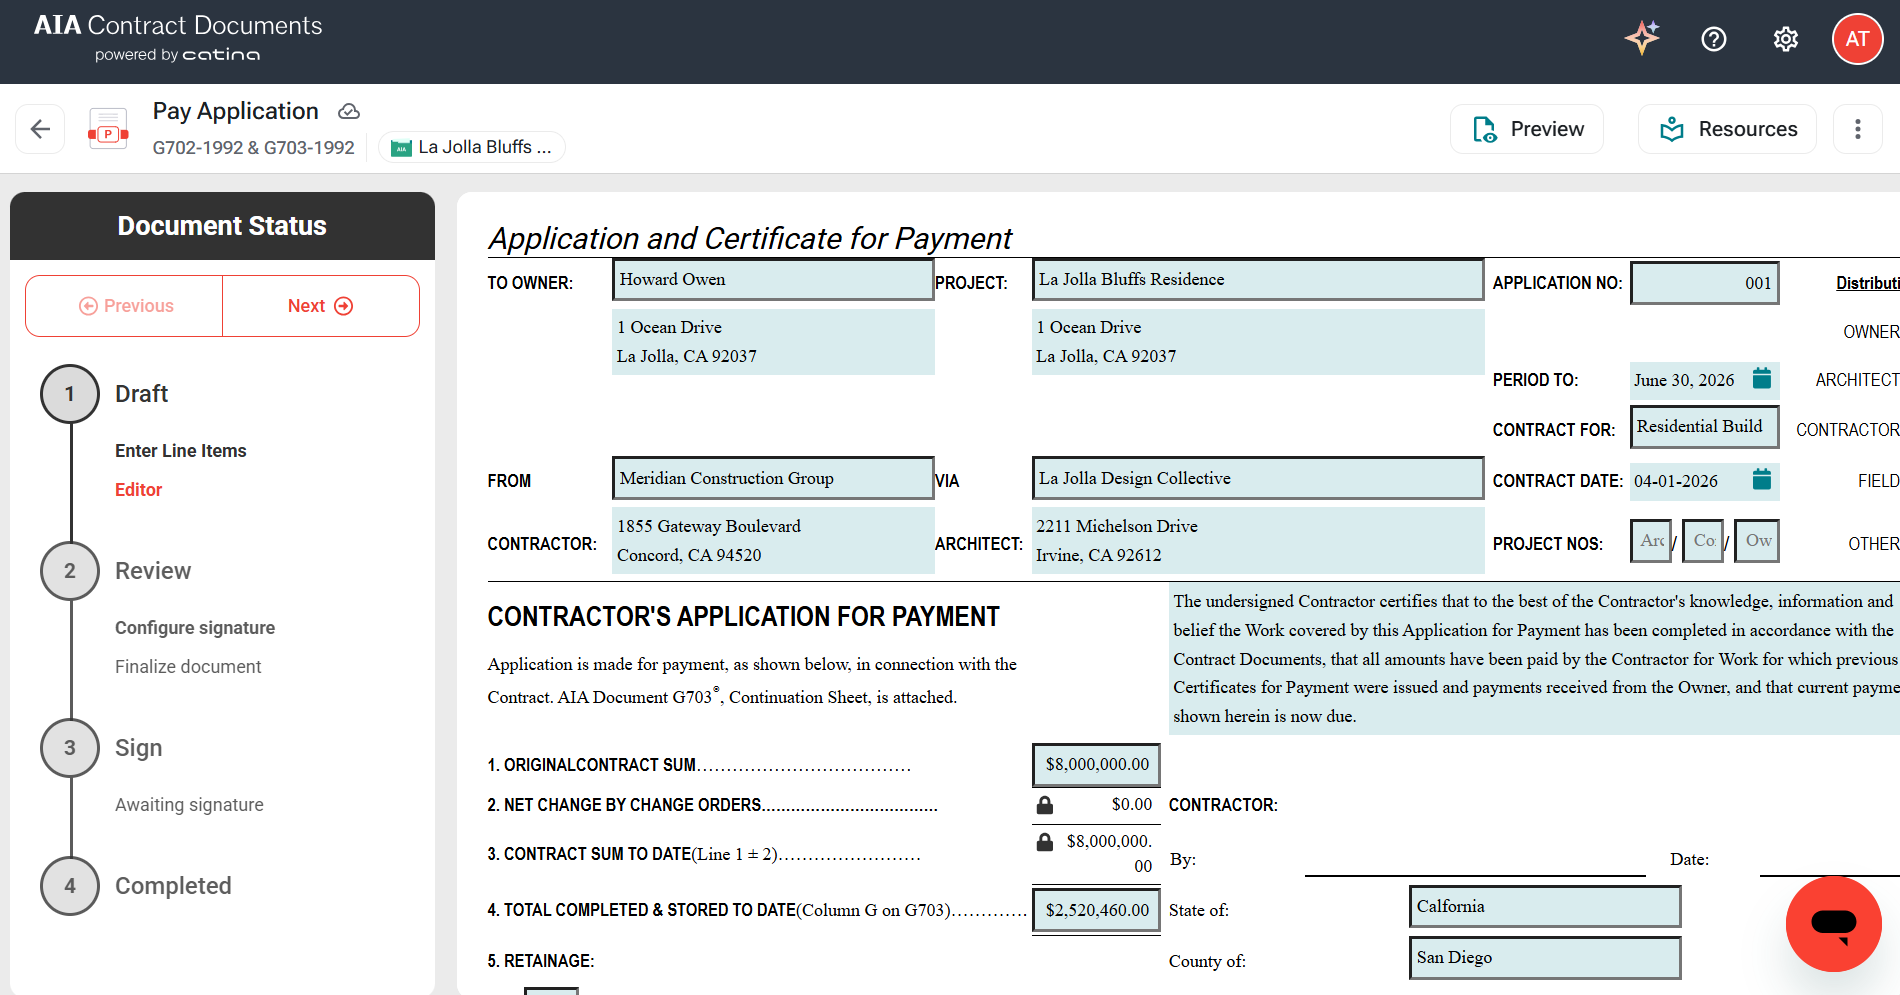
Task: Click the Document Status panel header
Action: point(222,226)
